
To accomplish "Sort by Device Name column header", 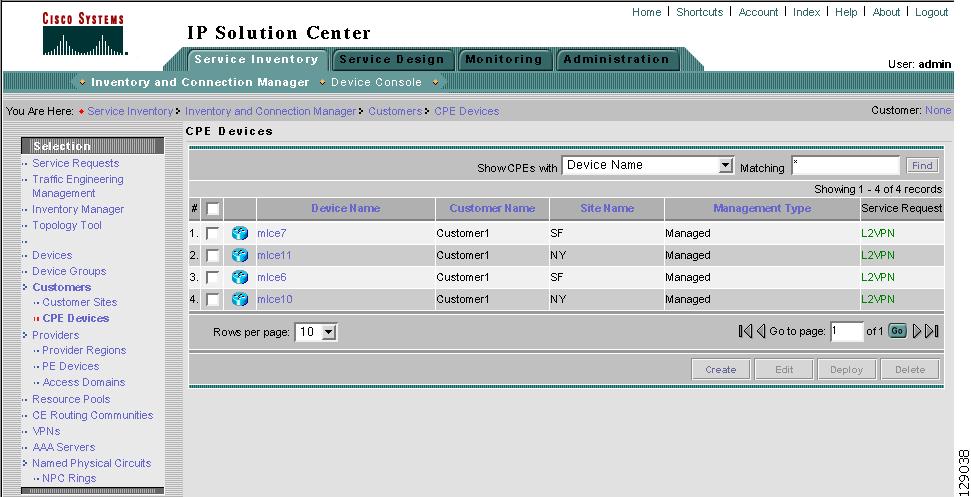I will point(346,209).
